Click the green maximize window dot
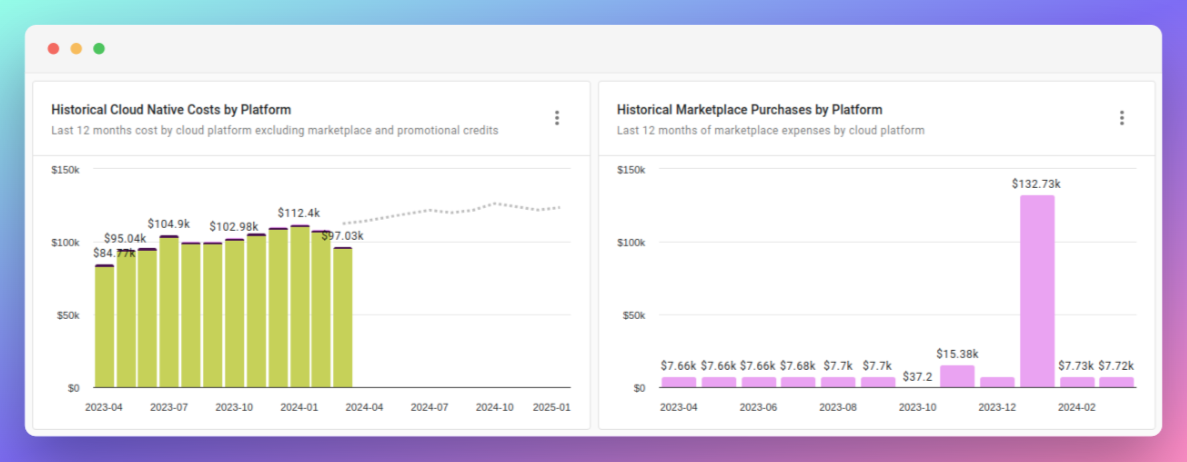The image size is (1187, 462). (99, 49)
